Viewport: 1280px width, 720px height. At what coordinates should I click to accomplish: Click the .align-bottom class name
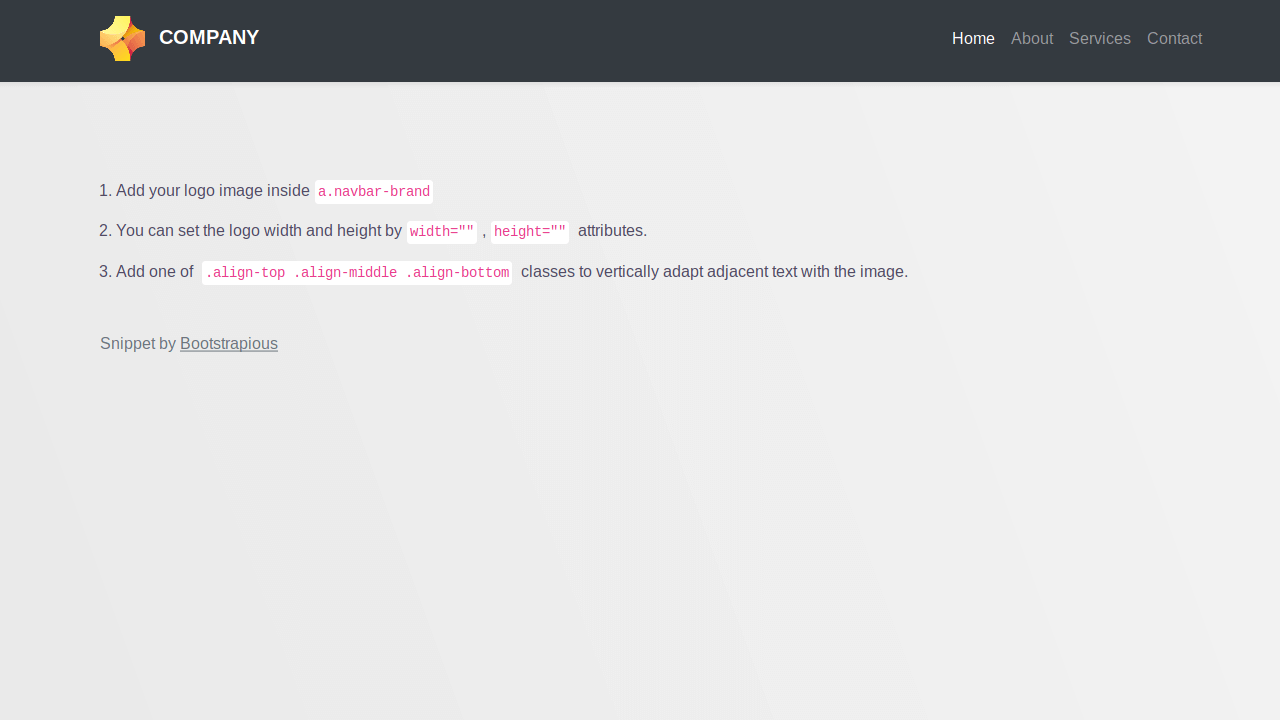coord(457,273)
